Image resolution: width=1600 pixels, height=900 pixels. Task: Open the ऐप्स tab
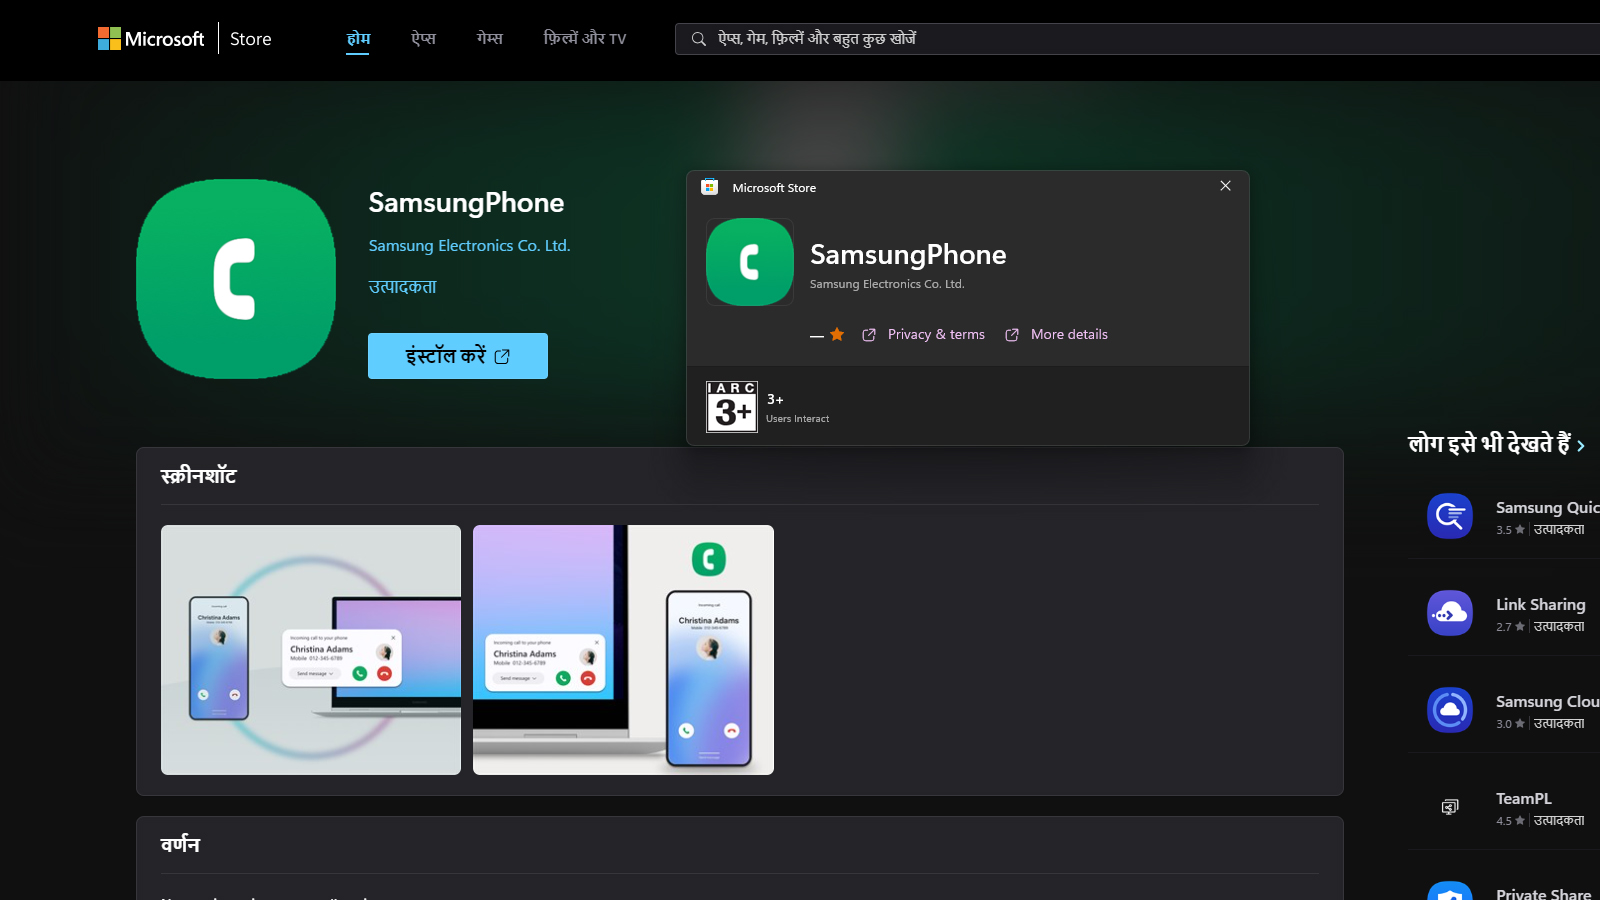click(424, 39)
